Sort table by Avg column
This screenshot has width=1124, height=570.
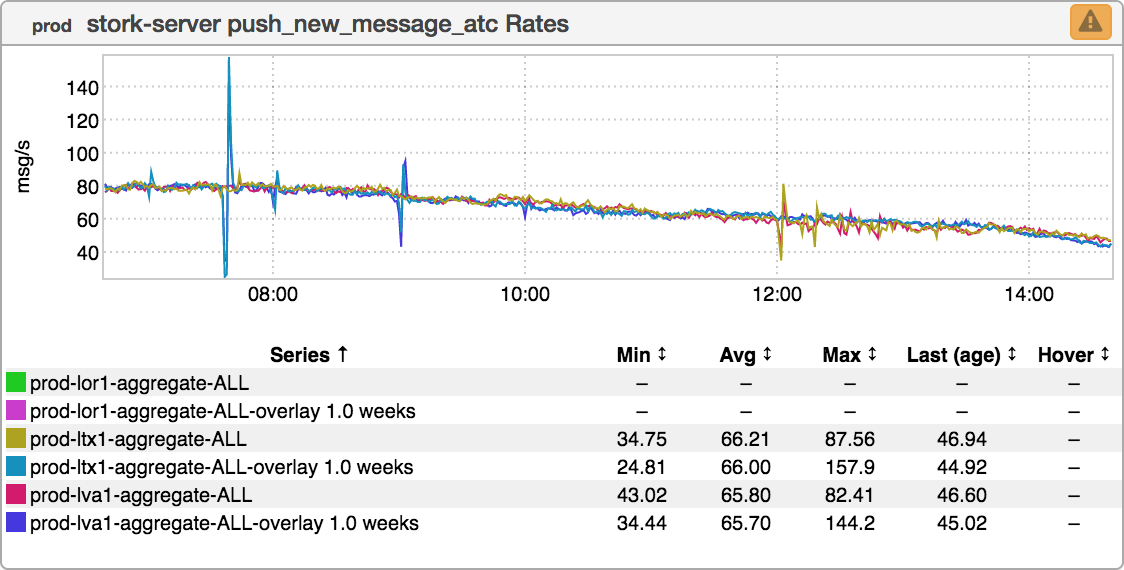point(745,355)
